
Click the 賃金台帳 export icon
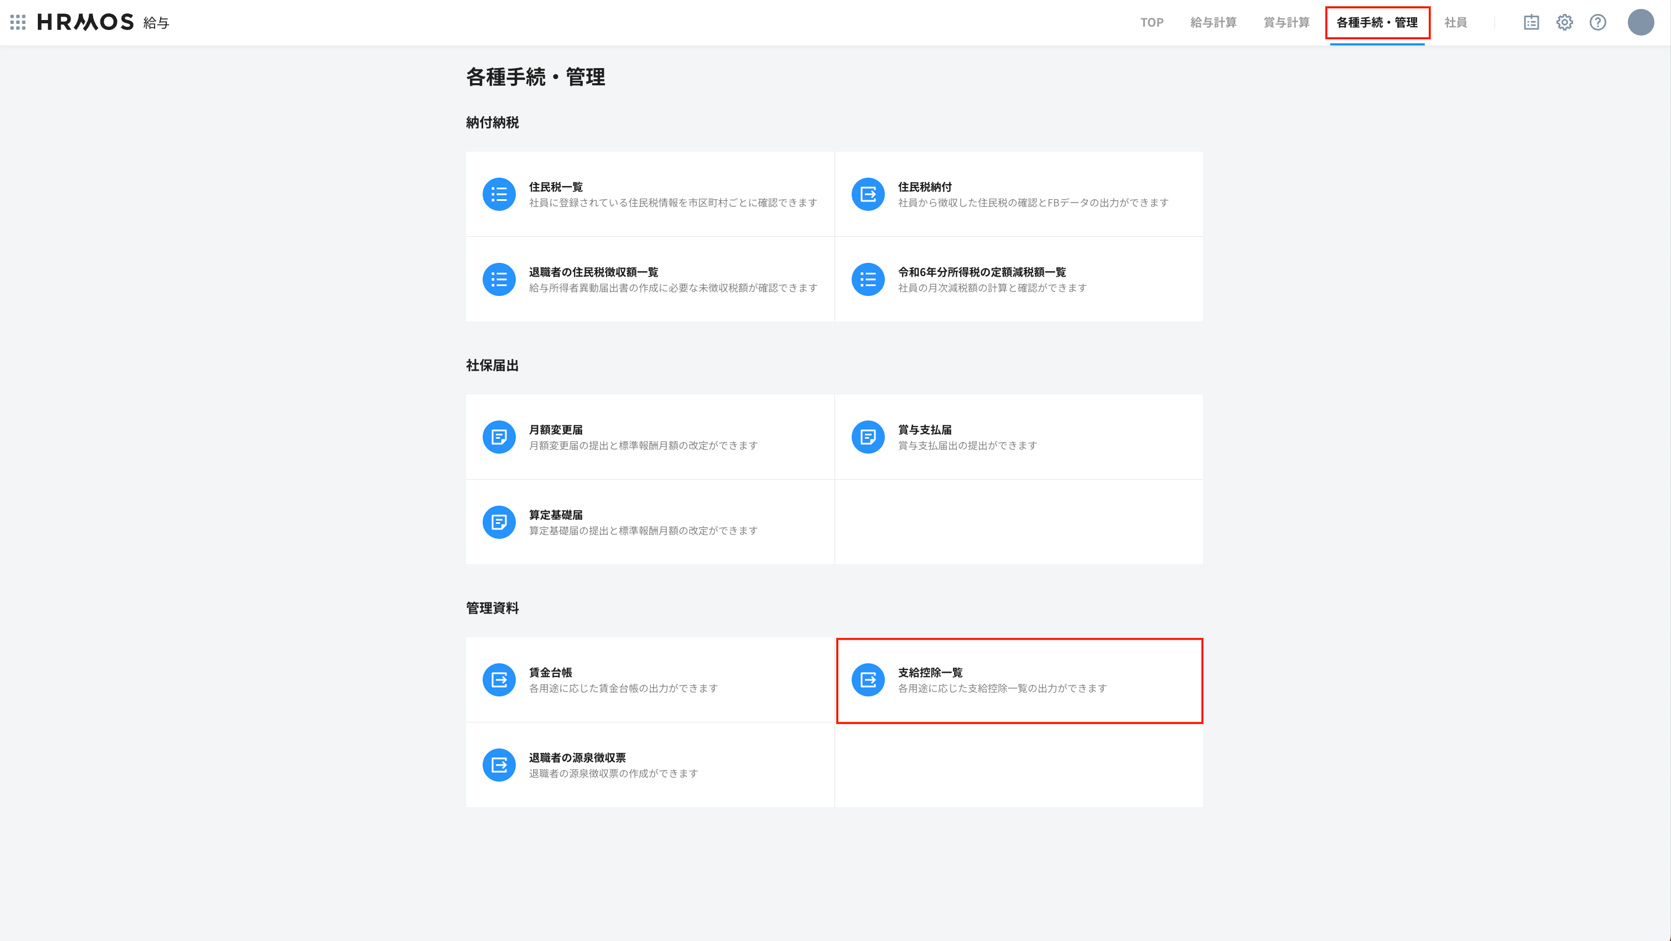(x=499, y=680)
